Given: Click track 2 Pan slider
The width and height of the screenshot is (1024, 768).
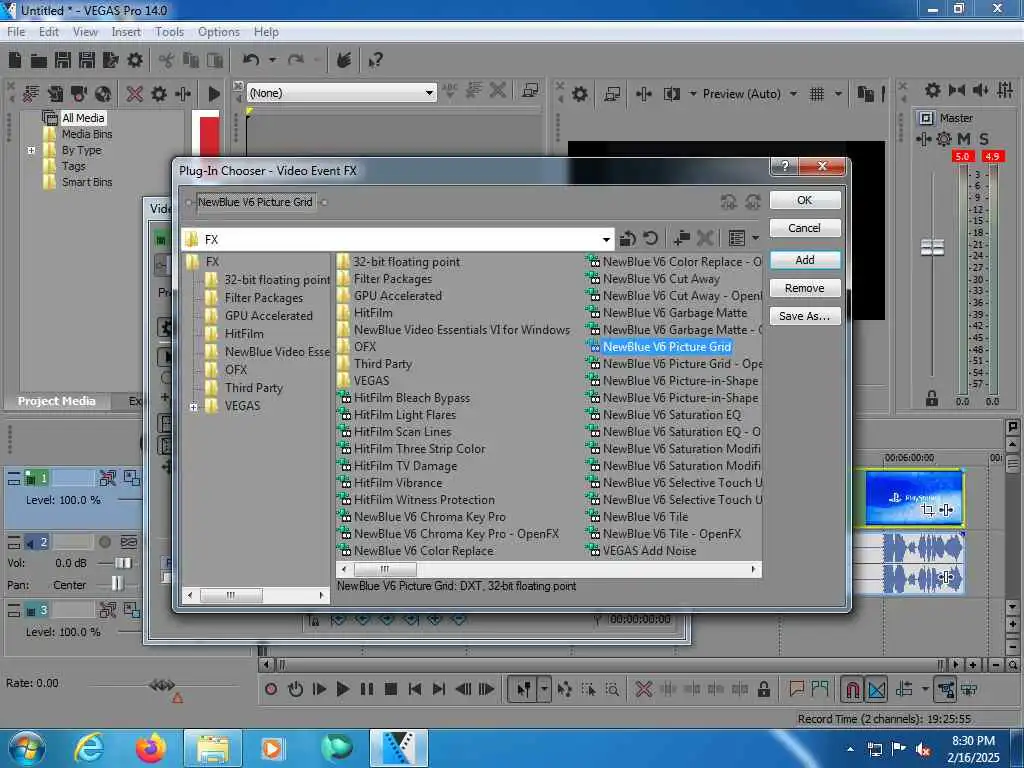Looking at the screenshot, I should pyautogui.click(x=117, y=583).
